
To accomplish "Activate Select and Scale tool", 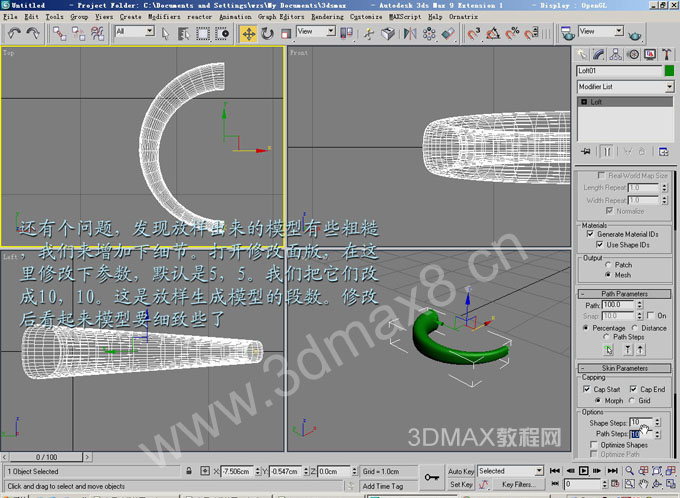I will [286, 33].
